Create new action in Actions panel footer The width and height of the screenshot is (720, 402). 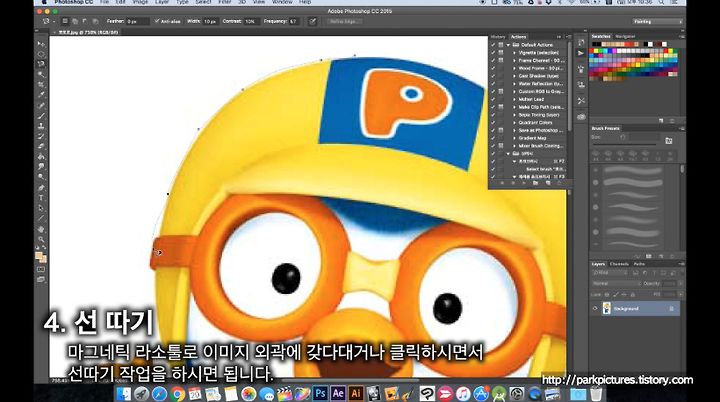548,183
